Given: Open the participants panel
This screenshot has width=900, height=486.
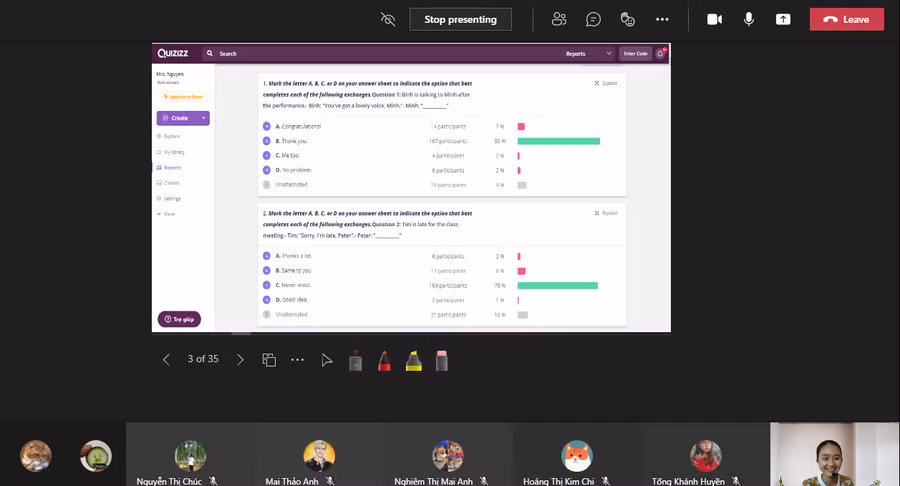Looking at the screenshot, I should (559, 19).
